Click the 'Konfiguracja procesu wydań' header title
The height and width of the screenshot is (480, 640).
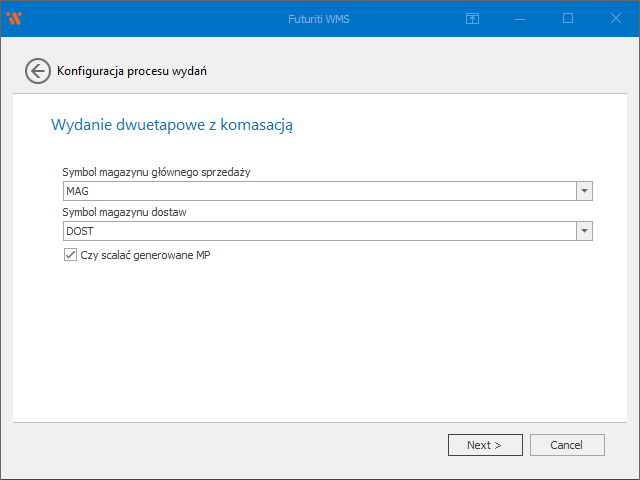[x=133, y=71]
